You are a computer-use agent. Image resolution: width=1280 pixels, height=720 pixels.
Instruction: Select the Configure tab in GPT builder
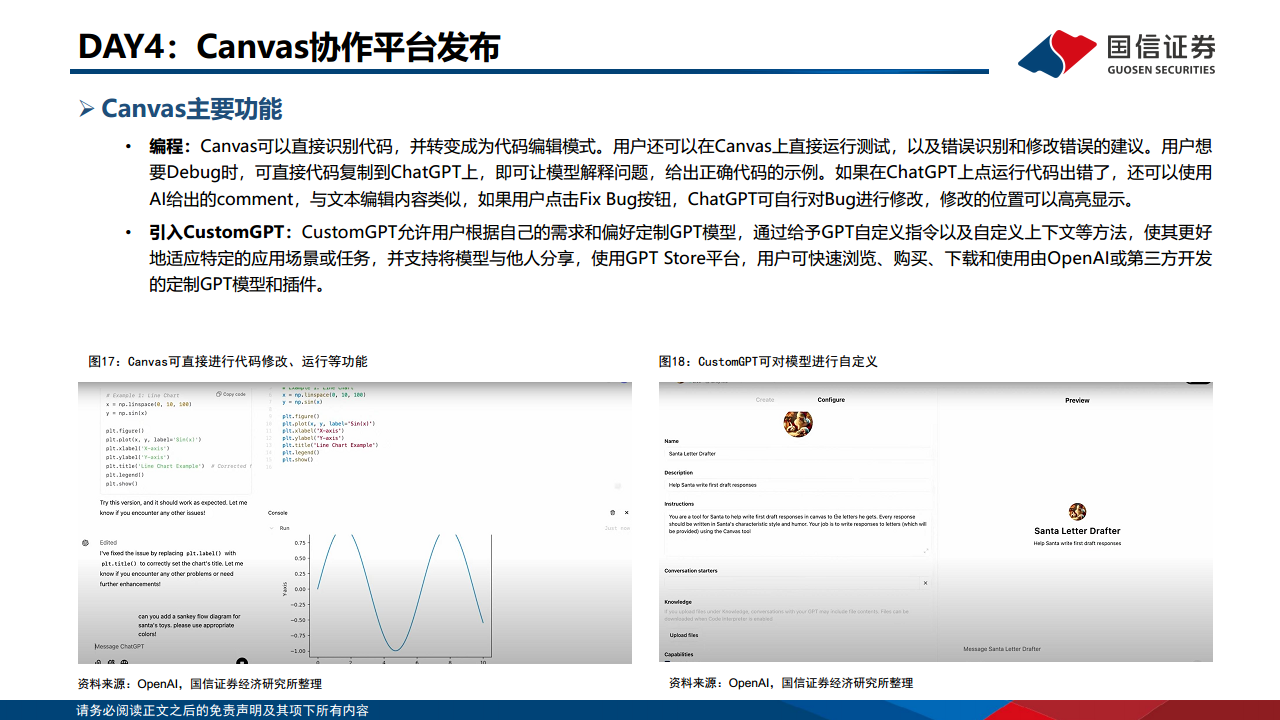pos(831,400)
